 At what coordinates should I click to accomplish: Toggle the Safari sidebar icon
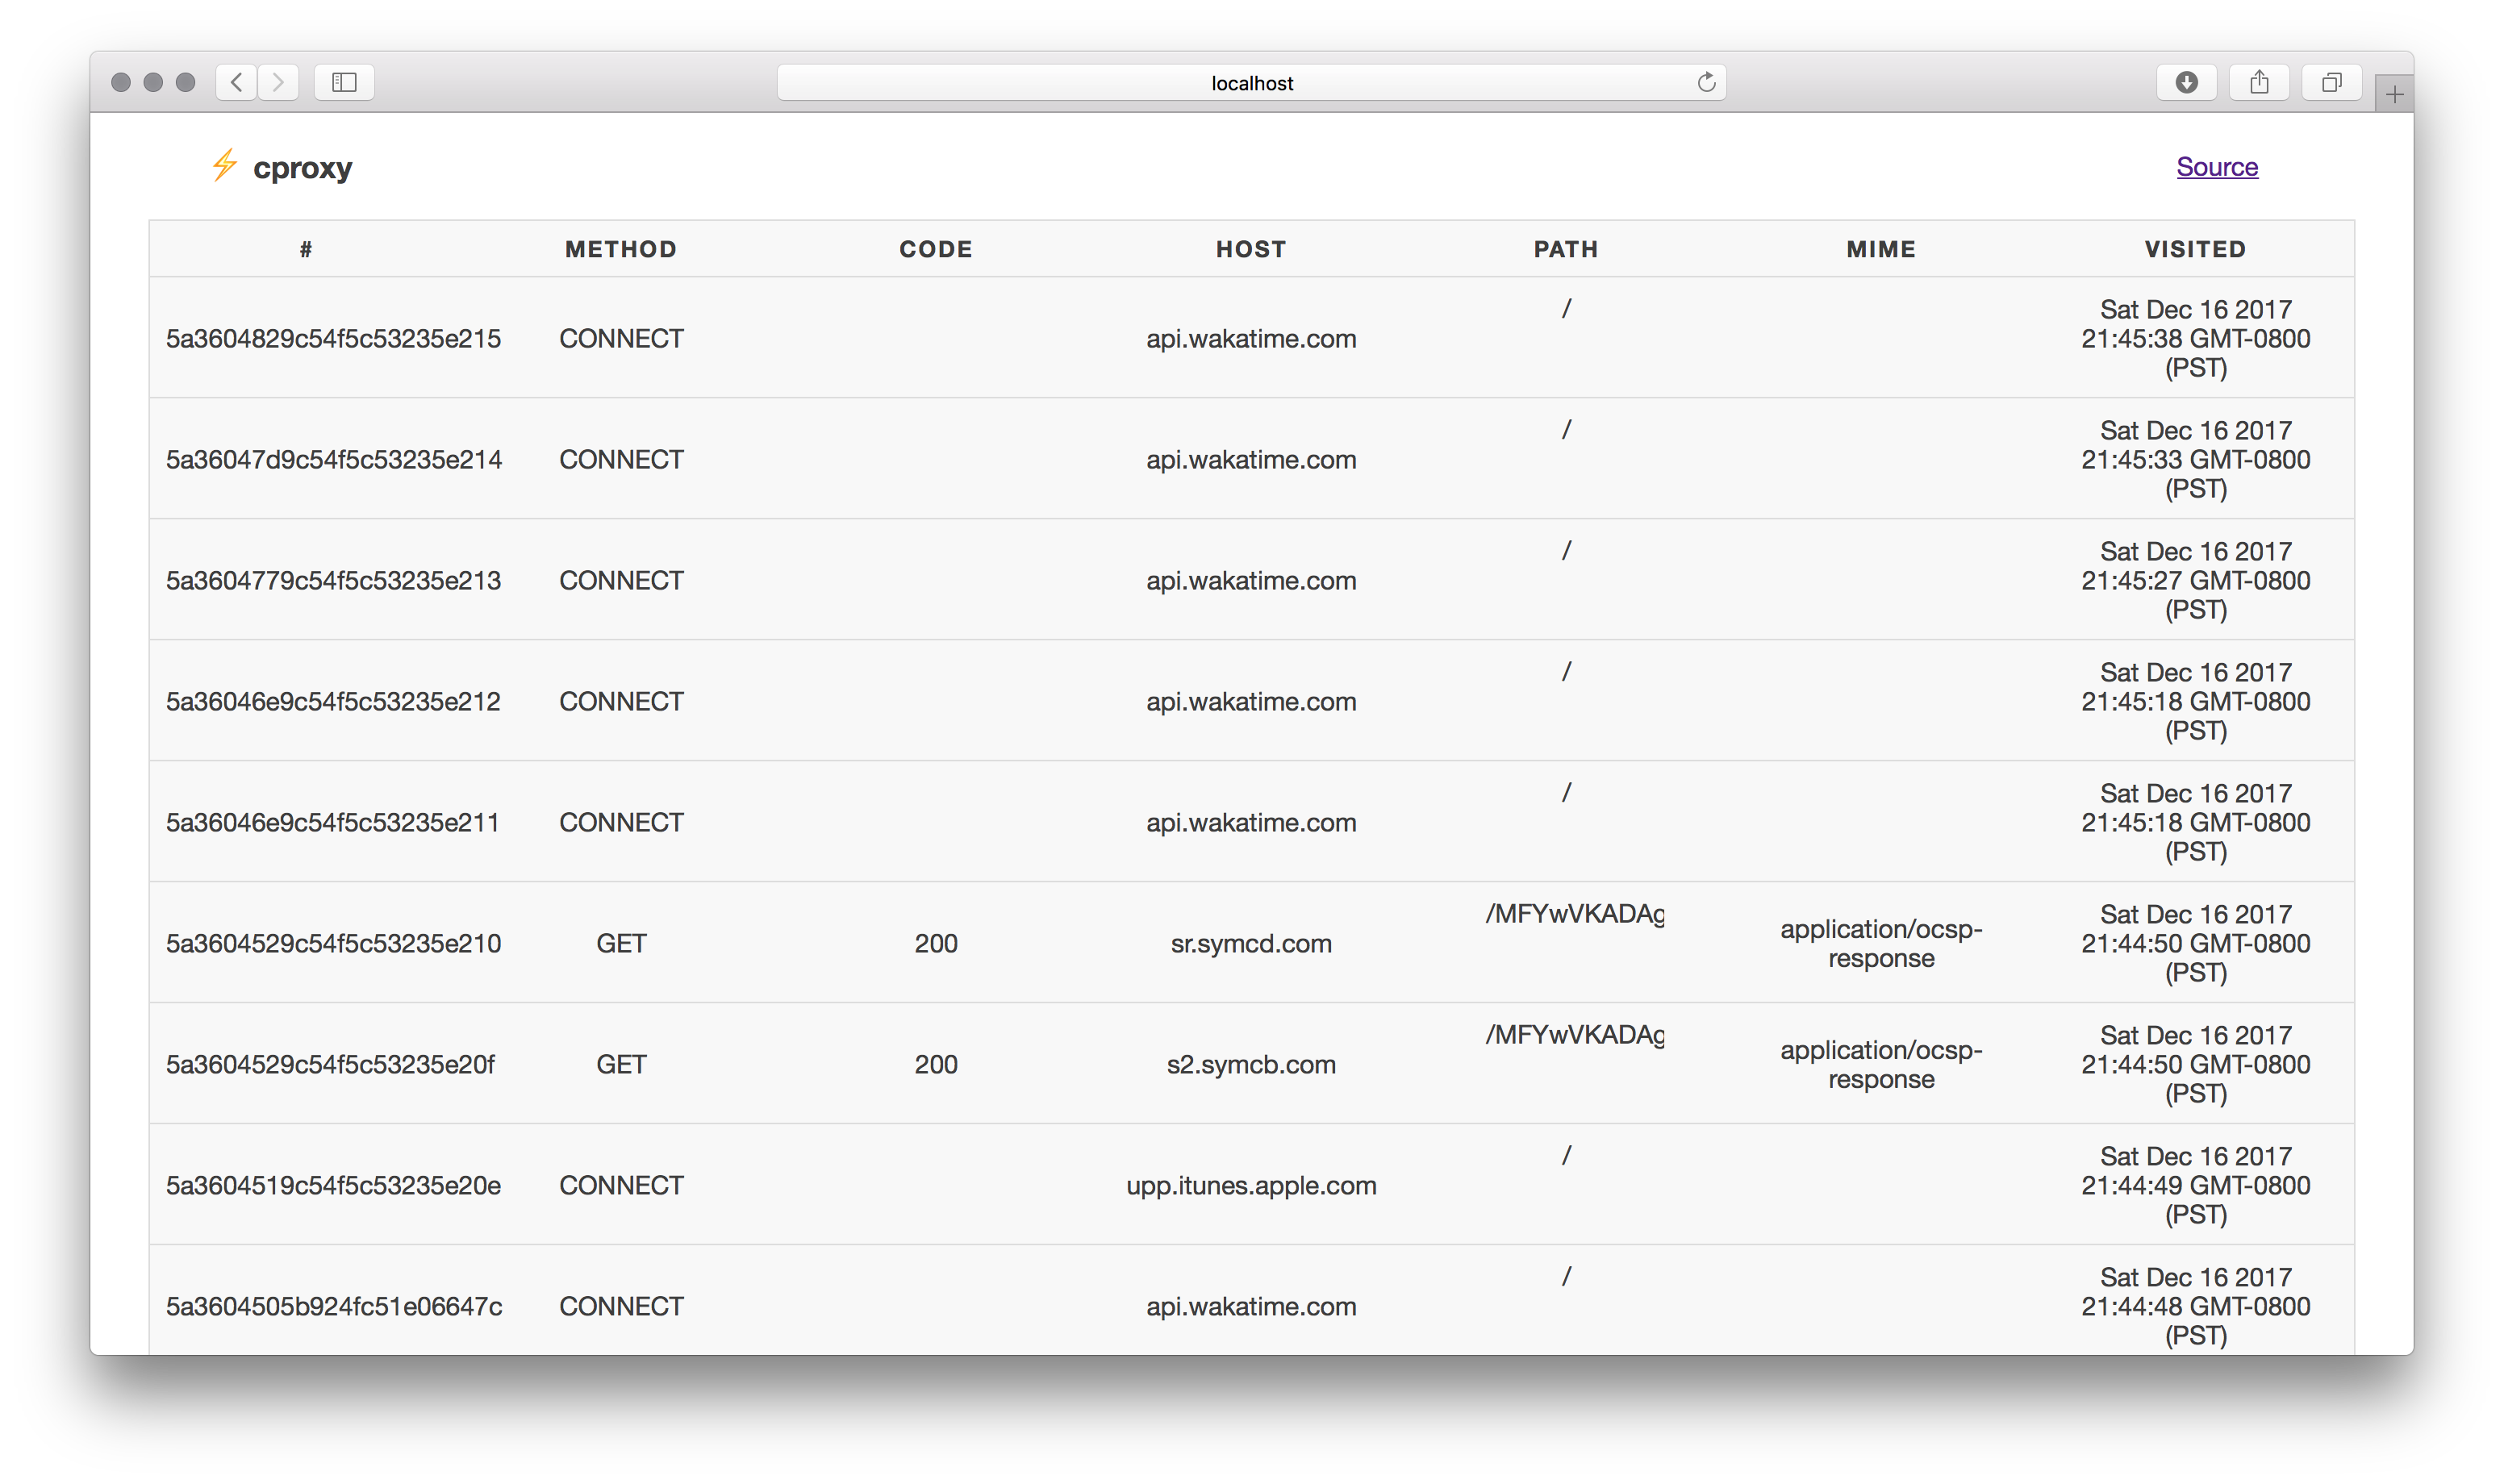(x=344, y=82)
